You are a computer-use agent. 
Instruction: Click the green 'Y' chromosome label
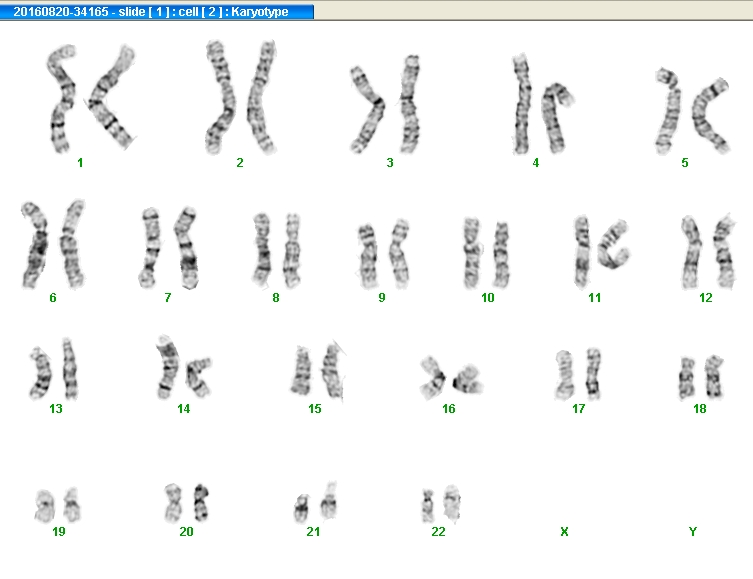coord(692,531)
